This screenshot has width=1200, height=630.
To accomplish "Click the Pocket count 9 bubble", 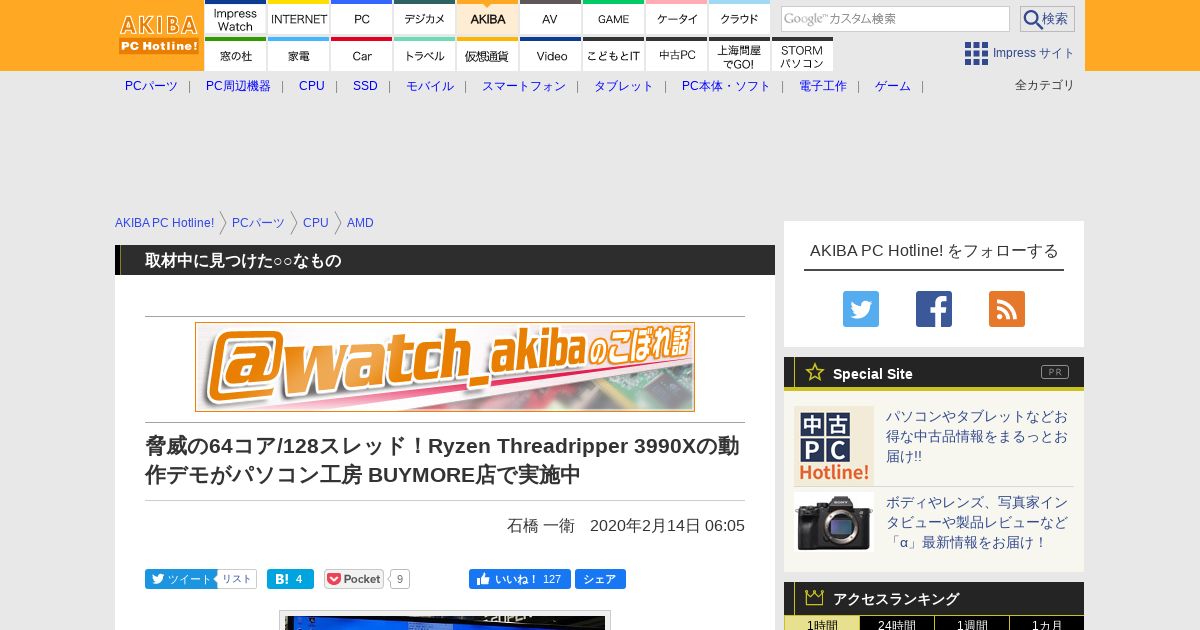I will [400, 579].
